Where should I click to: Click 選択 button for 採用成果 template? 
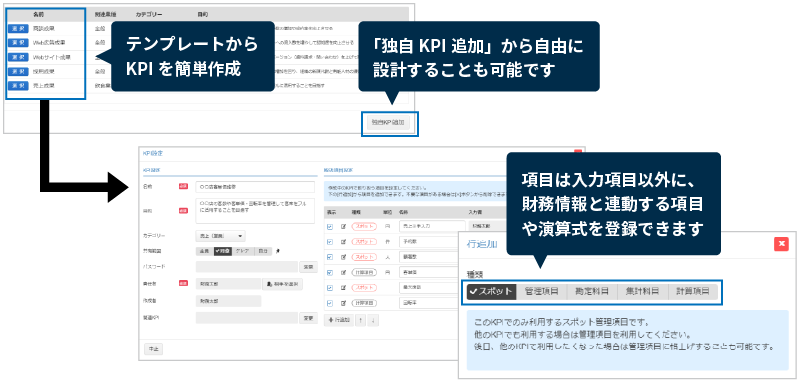[x=18, y=71]
